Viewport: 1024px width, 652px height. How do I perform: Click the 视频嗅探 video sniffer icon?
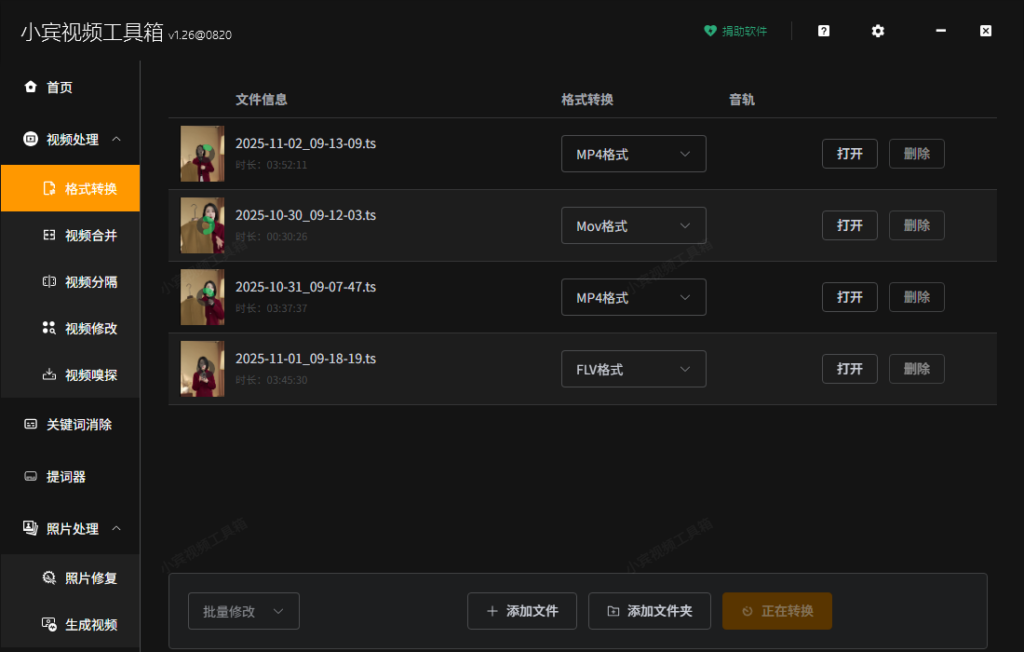(x=48, y=375)
